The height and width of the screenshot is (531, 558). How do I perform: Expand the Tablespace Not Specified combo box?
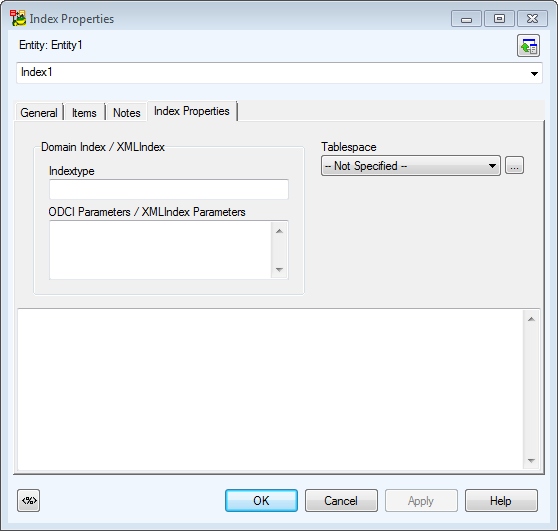pyautogui.click(x=411, y=165)
